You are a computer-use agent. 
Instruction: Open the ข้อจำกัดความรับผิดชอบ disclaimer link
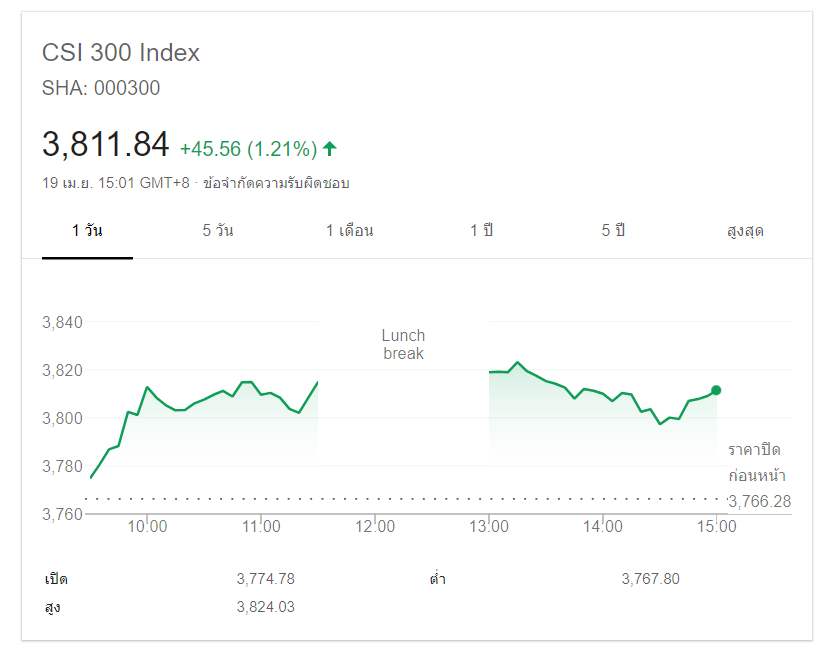[276, 183]
